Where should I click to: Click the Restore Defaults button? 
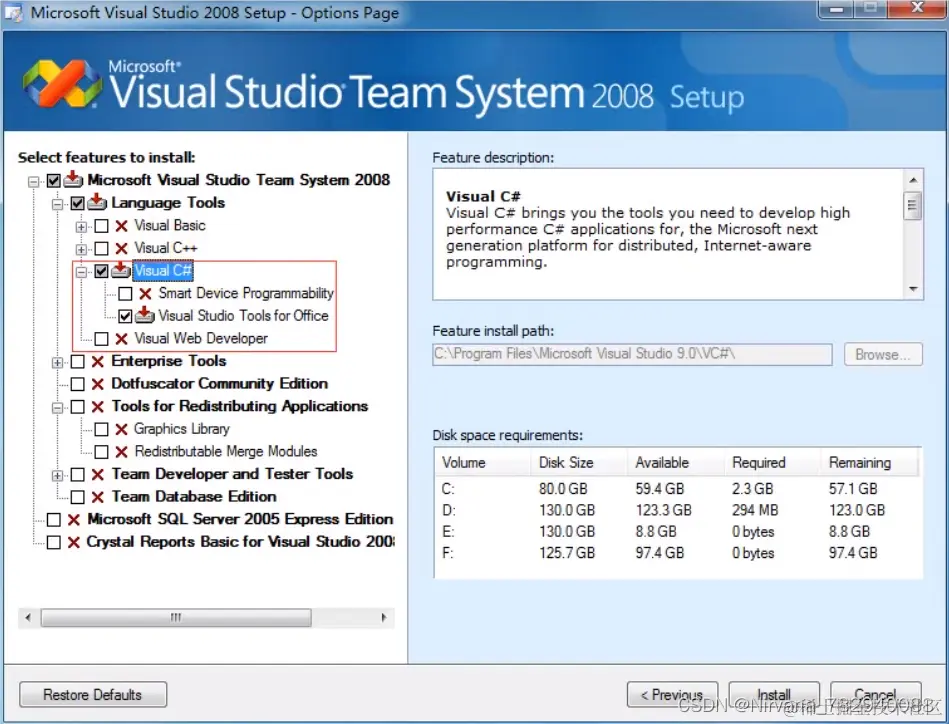(93, 694)
